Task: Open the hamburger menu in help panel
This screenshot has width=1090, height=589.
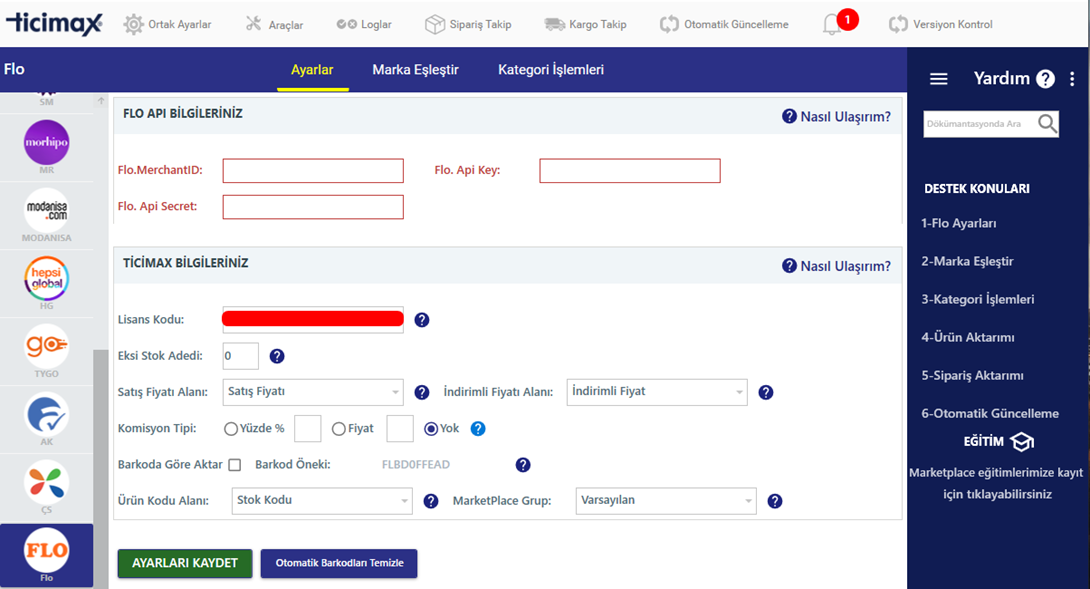Action: 938,79
